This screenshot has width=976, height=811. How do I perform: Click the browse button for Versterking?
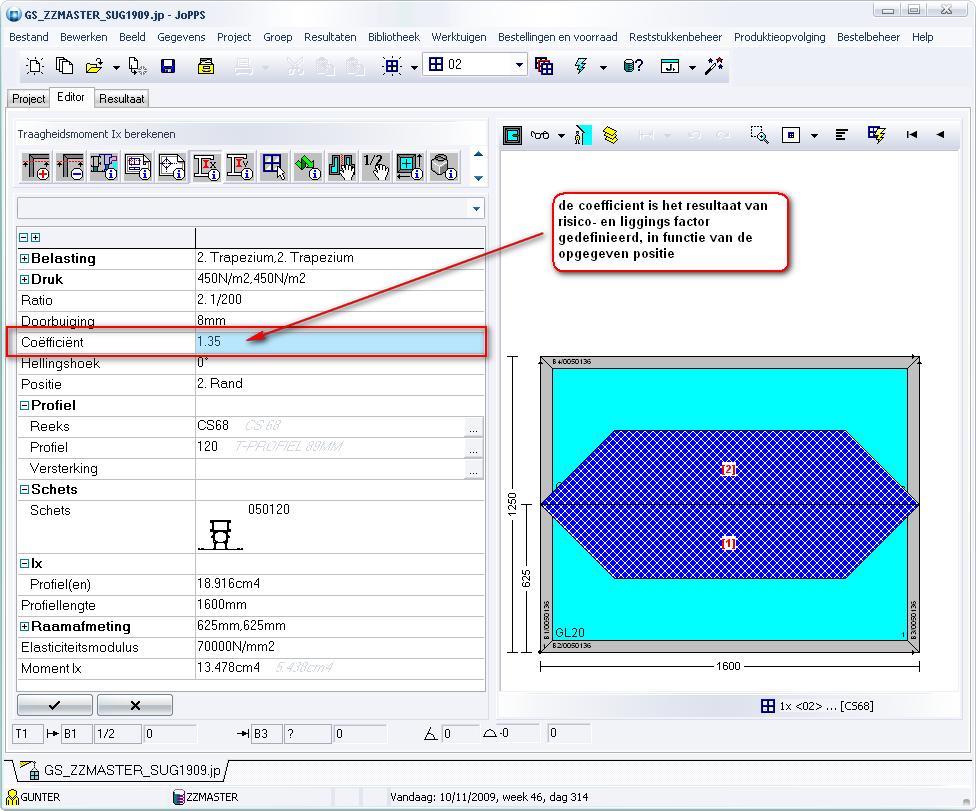(x=473, y=469)
